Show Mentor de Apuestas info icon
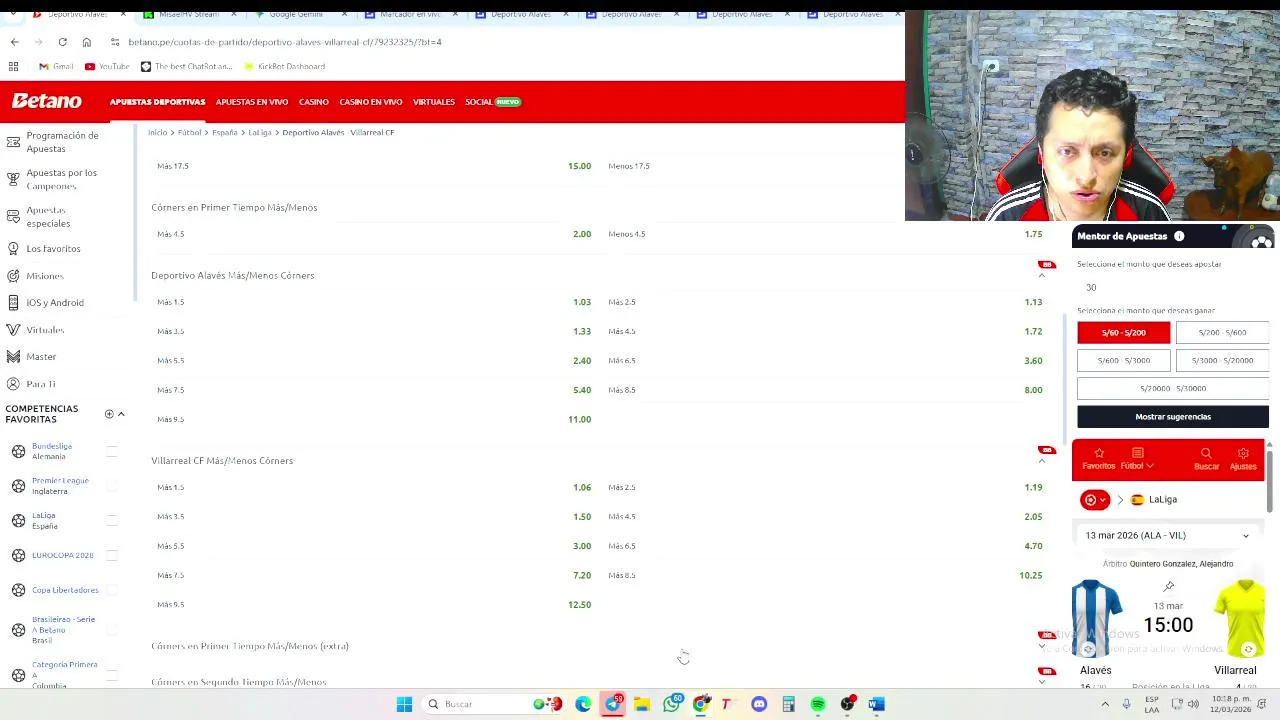1280x720 pixels. click(1179, 236)
